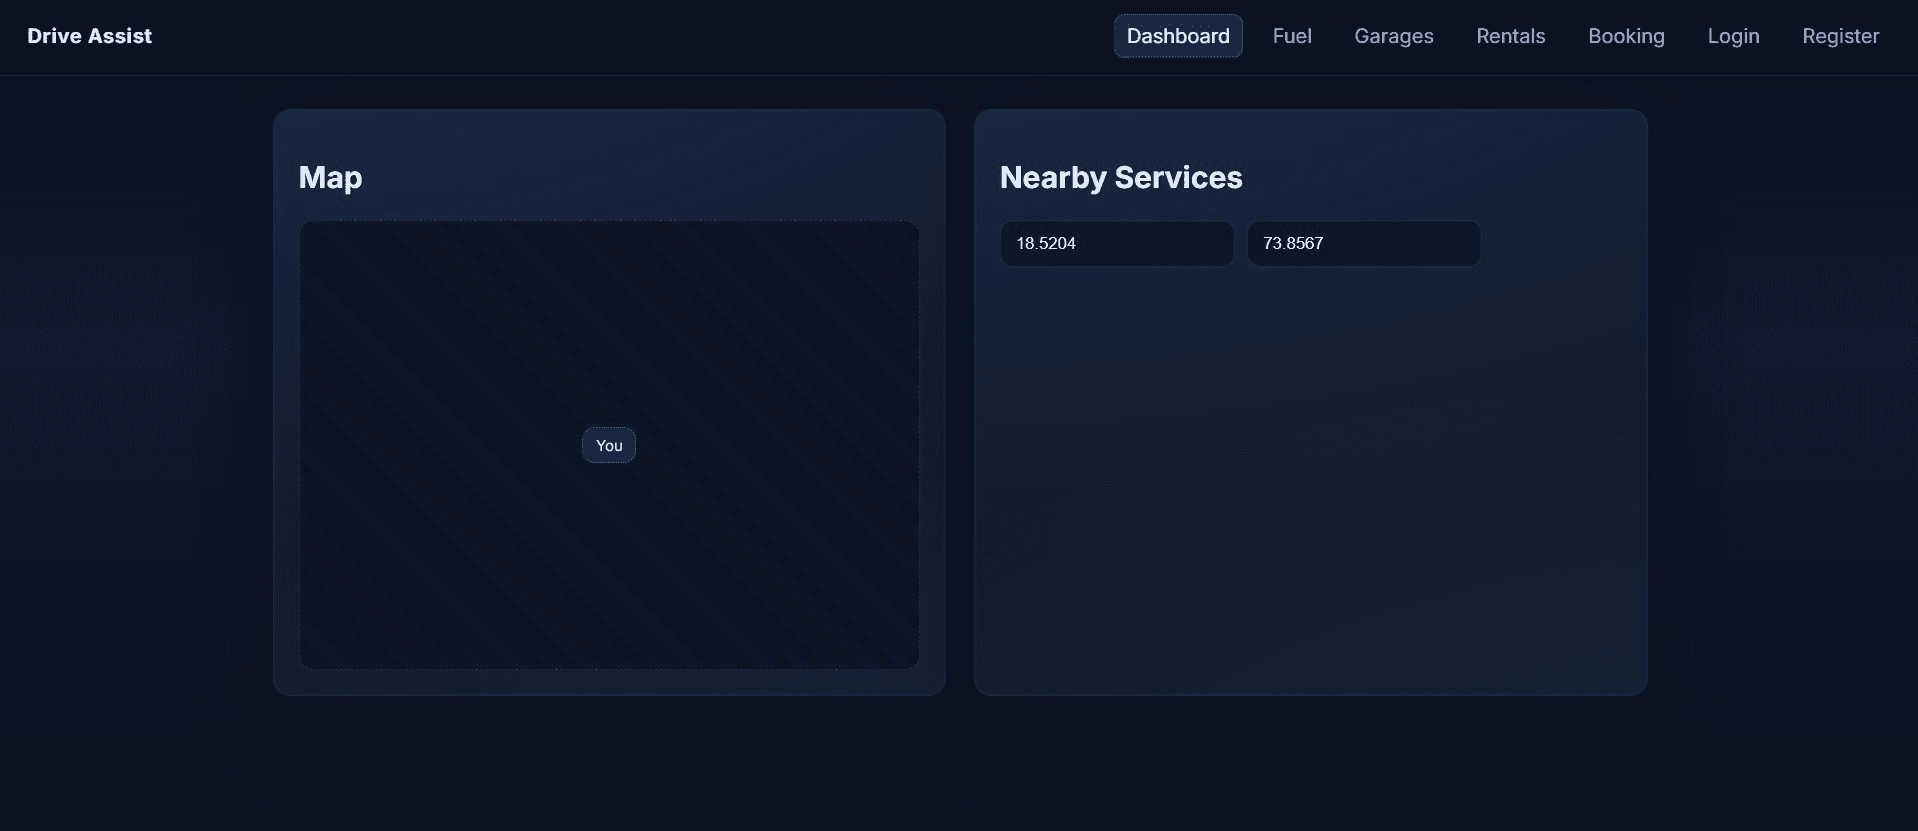Open the Login page

coord(1732,36)
